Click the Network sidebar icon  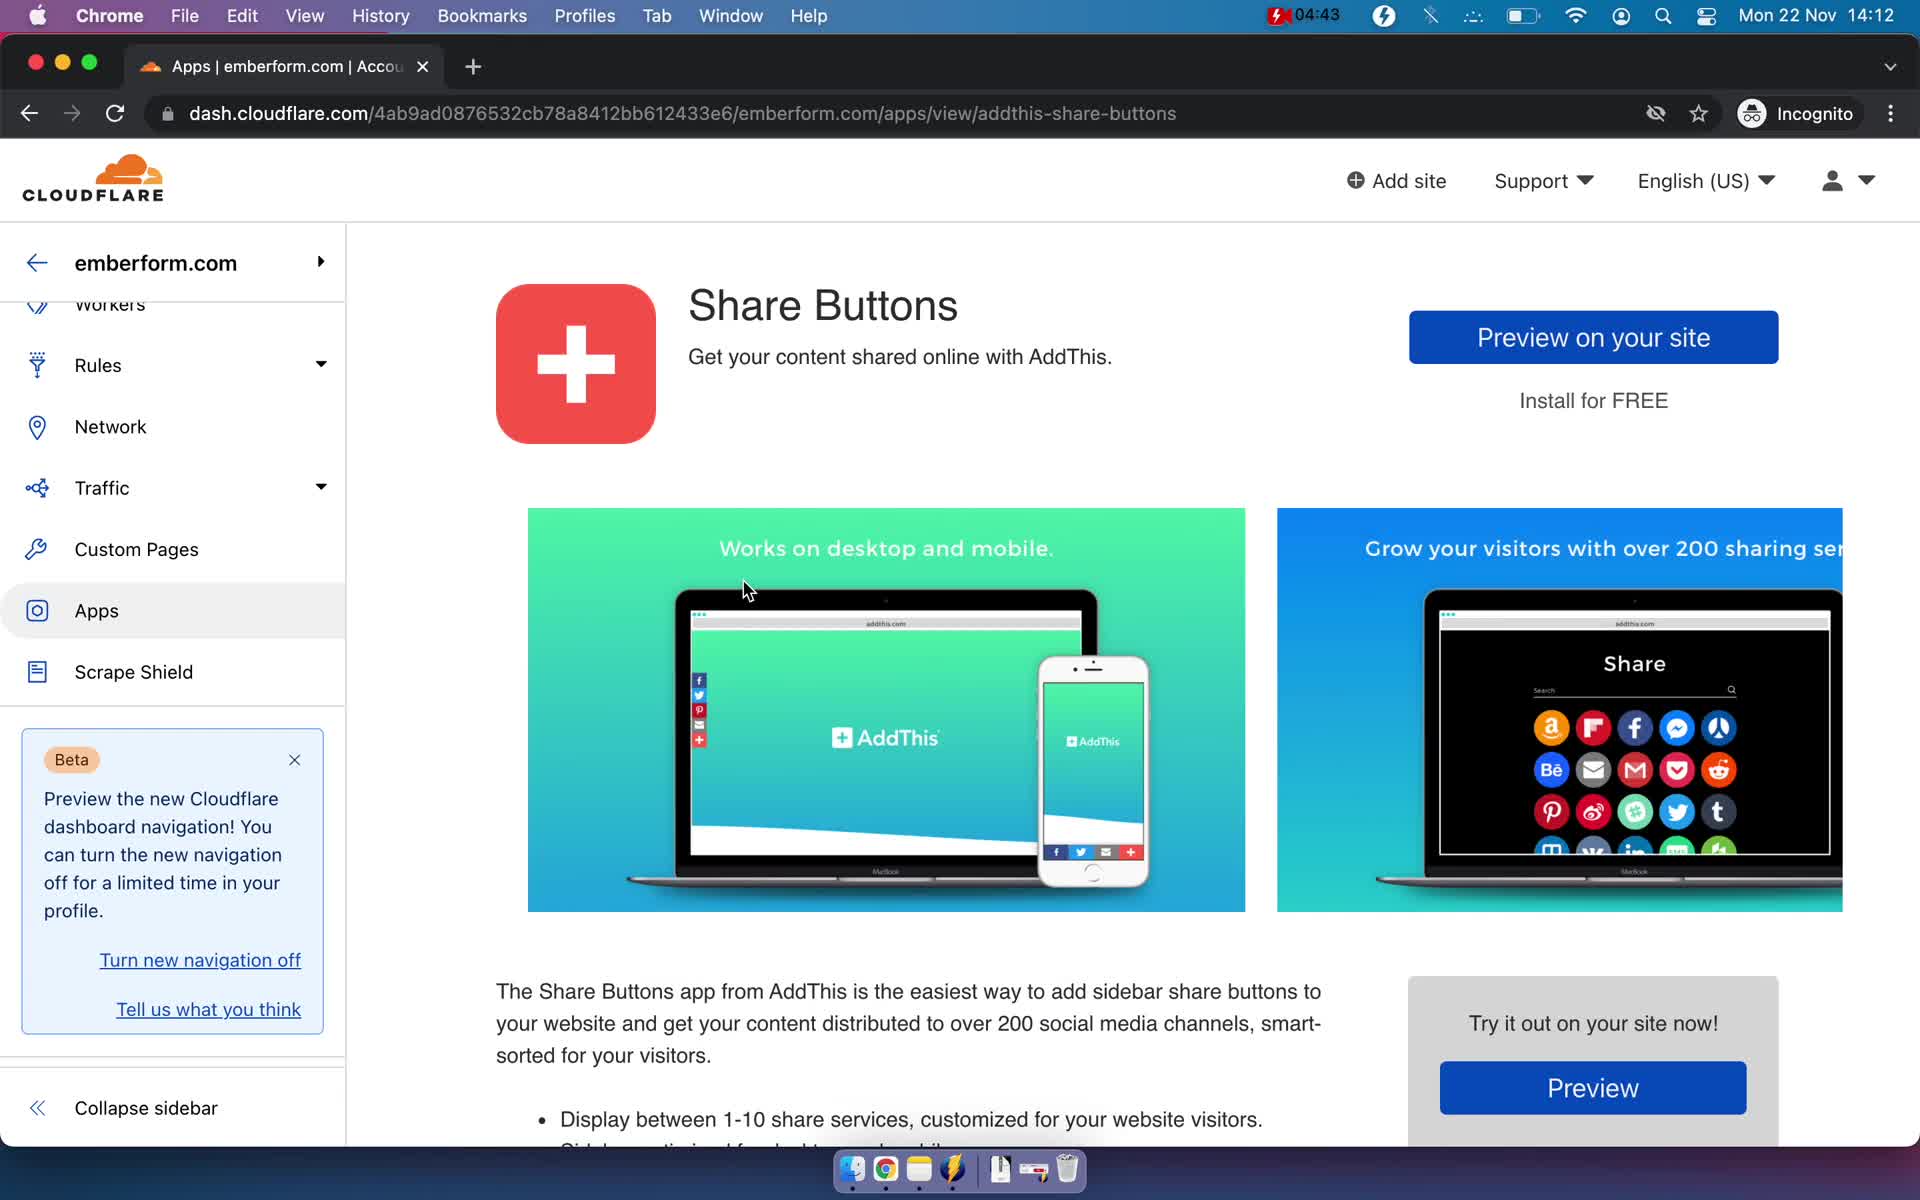pos(36,426)
